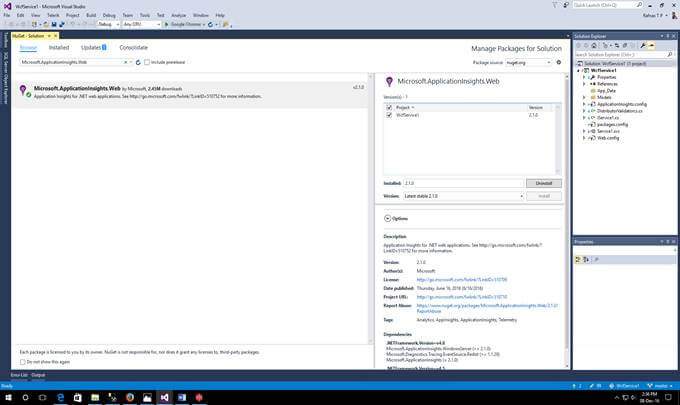This screenshot has width=680, height=405.
Task: Click the Save icon in the toolbar
Action: coord(54,25)
